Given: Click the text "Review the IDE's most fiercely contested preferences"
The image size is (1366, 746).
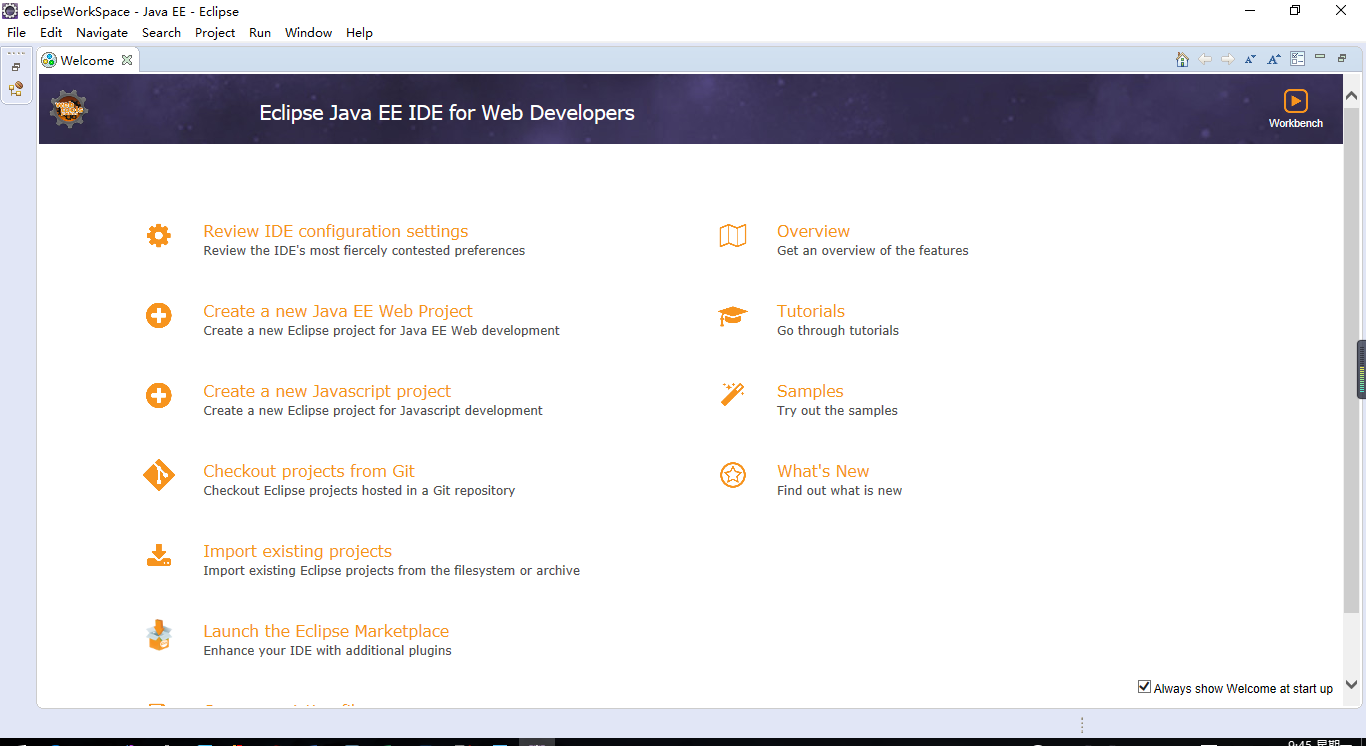Looking at the screenshot, I should pos(364,251).
